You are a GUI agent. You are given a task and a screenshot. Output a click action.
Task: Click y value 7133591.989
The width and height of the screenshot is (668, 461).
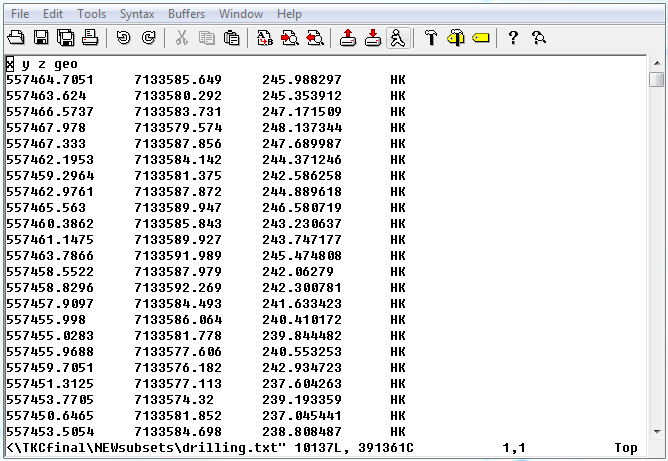(x=178, y=256)
